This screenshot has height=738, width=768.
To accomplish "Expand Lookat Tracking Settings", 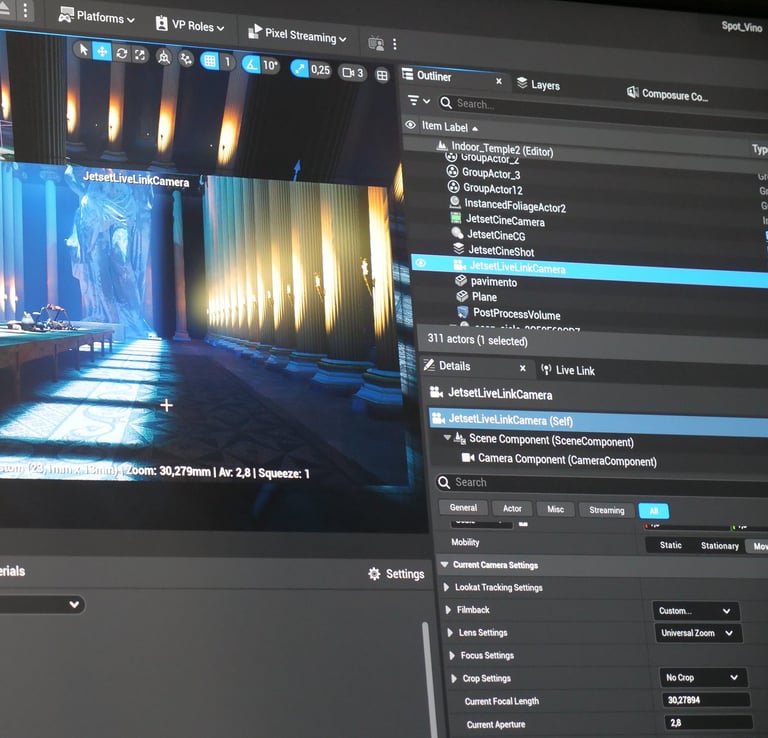I will (x=446, y=587).
